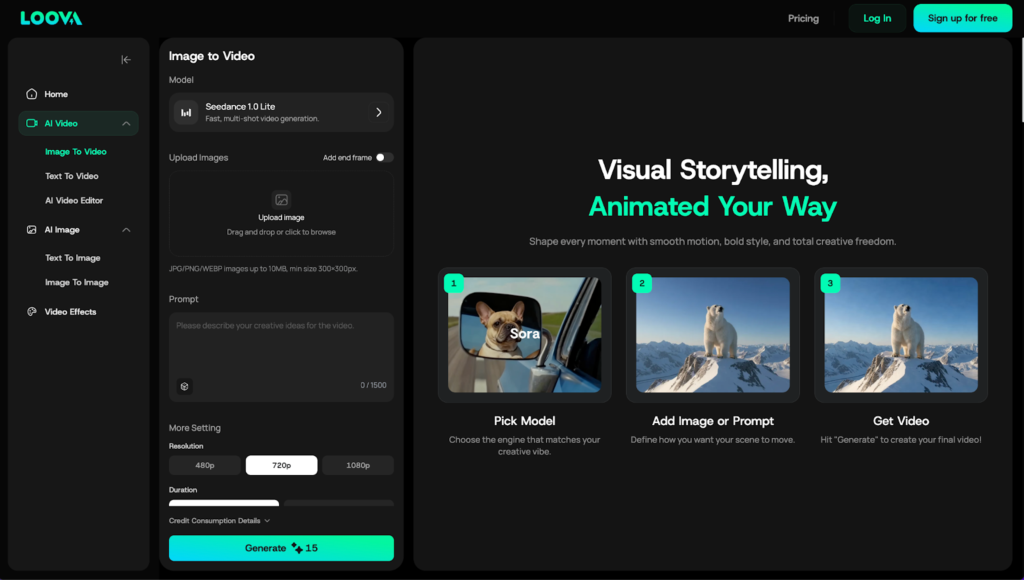Collapse the AI Image section chevron
This screenshot has width=1024, height=580.
[126, 230]
